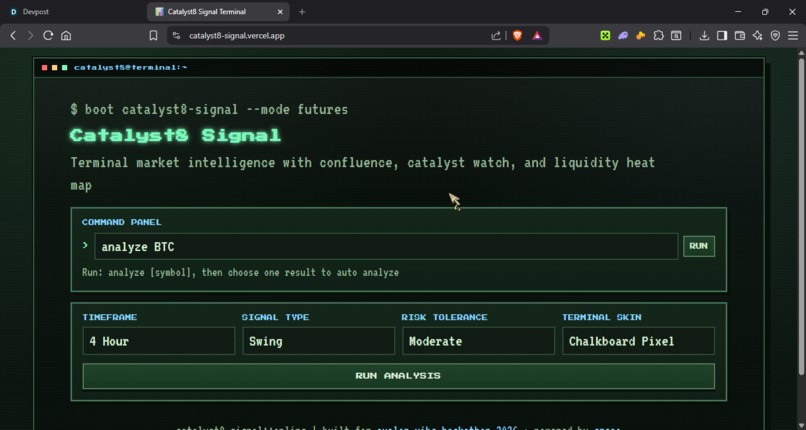The height and width of the screenshot is (430, 806).
Task: Close the Catalyst8 Signal Terminal tab
Action: (280, 12)
